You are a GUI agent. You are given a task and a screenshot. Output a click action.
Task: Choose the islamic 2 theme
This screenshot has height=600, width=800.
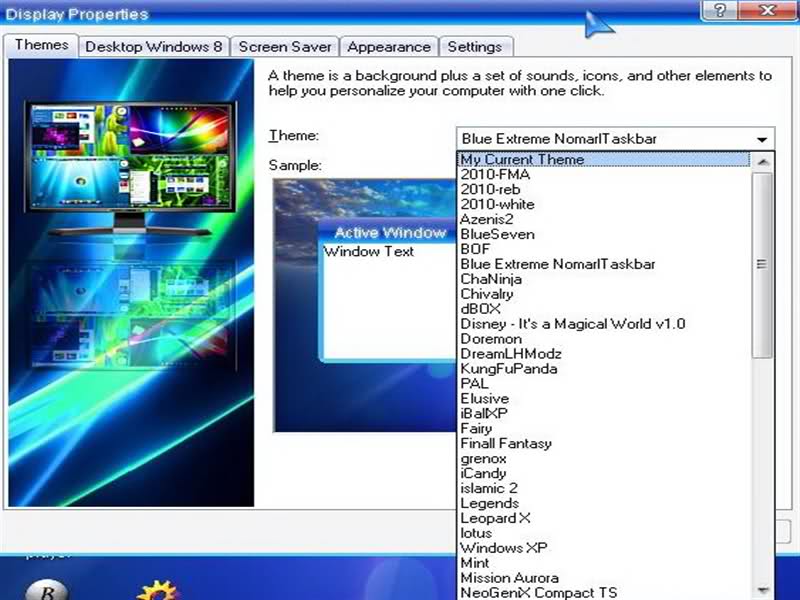coord(605,488)
